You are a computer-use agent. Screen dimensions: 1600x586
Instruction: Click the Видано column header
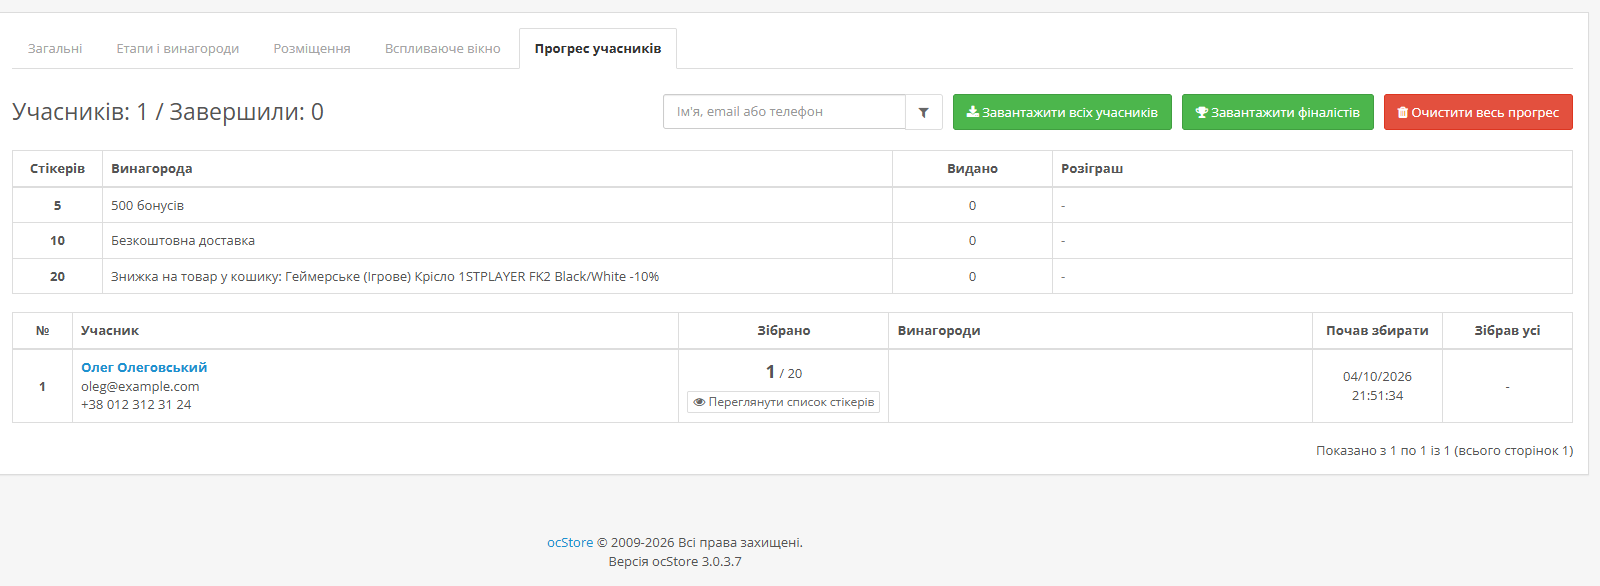click(x=972, y=168)
